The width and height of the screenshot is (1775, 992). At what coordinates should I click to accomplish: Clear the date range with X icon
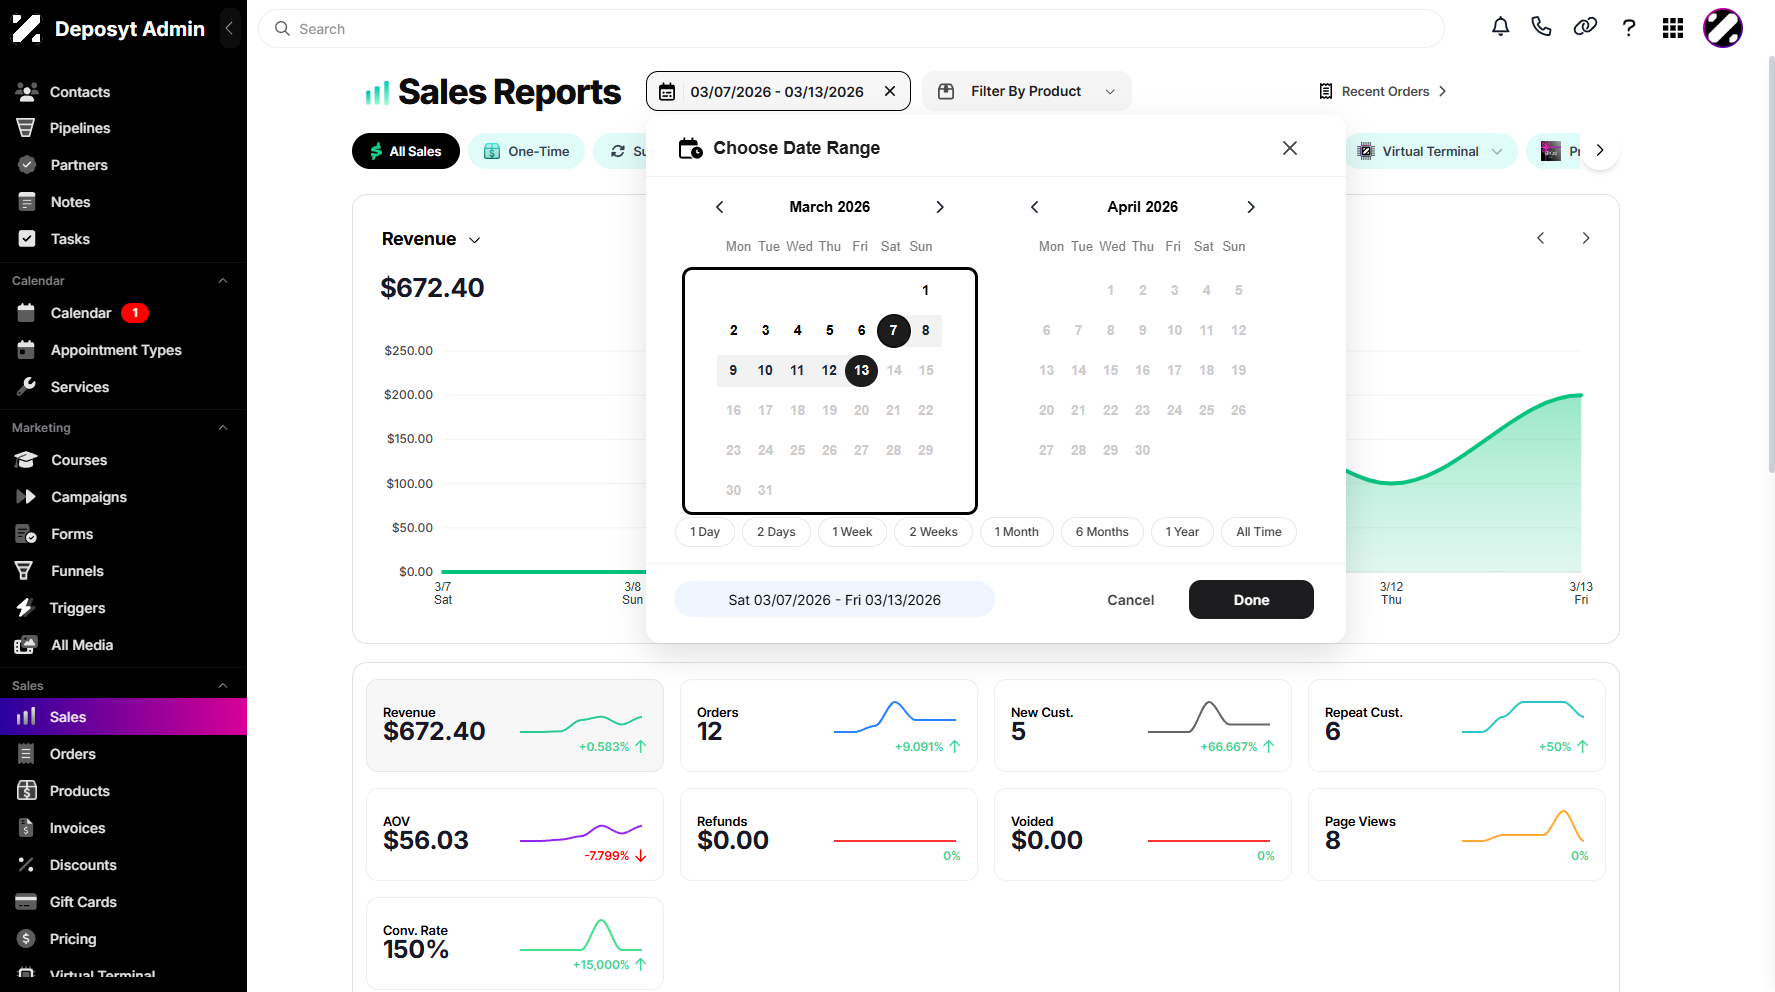click(x=890, y=91)
